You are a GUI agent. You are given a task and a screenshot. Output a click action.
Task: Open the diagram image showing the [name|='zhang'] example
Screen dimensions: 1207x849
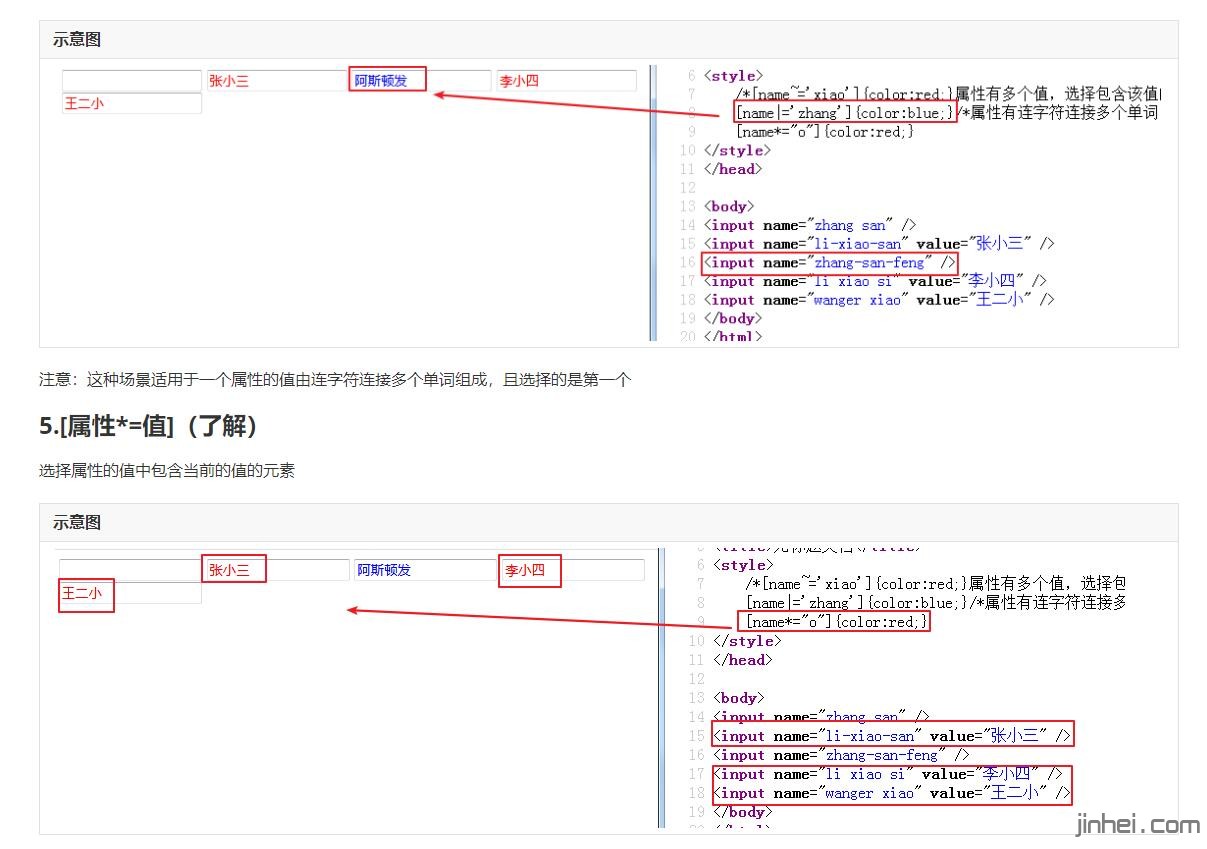(609, 203)
